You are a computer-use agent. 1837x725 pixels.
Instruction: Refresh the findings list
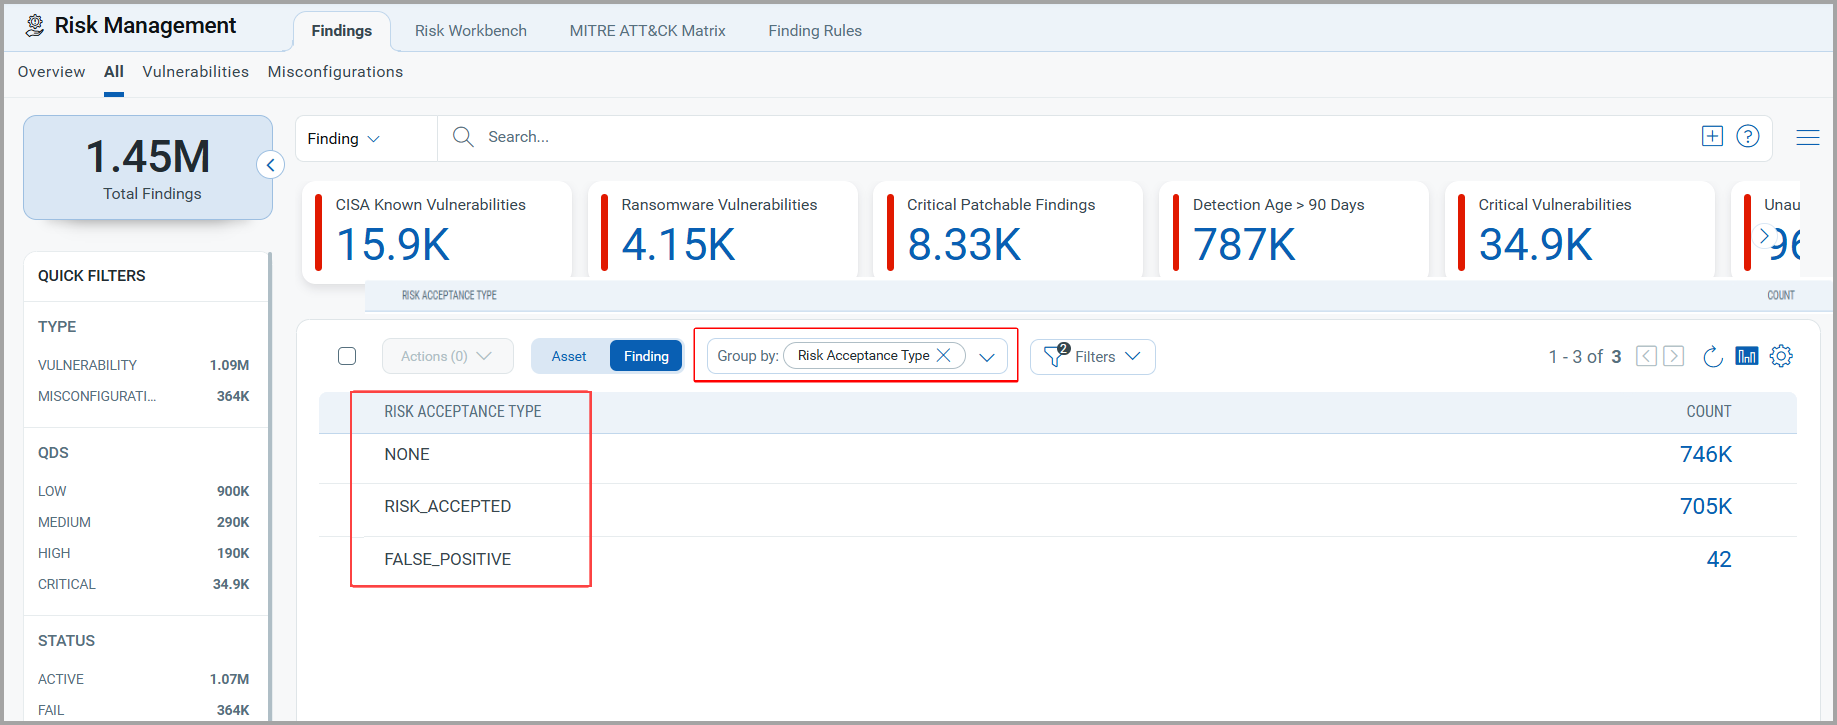(1712, 356)
